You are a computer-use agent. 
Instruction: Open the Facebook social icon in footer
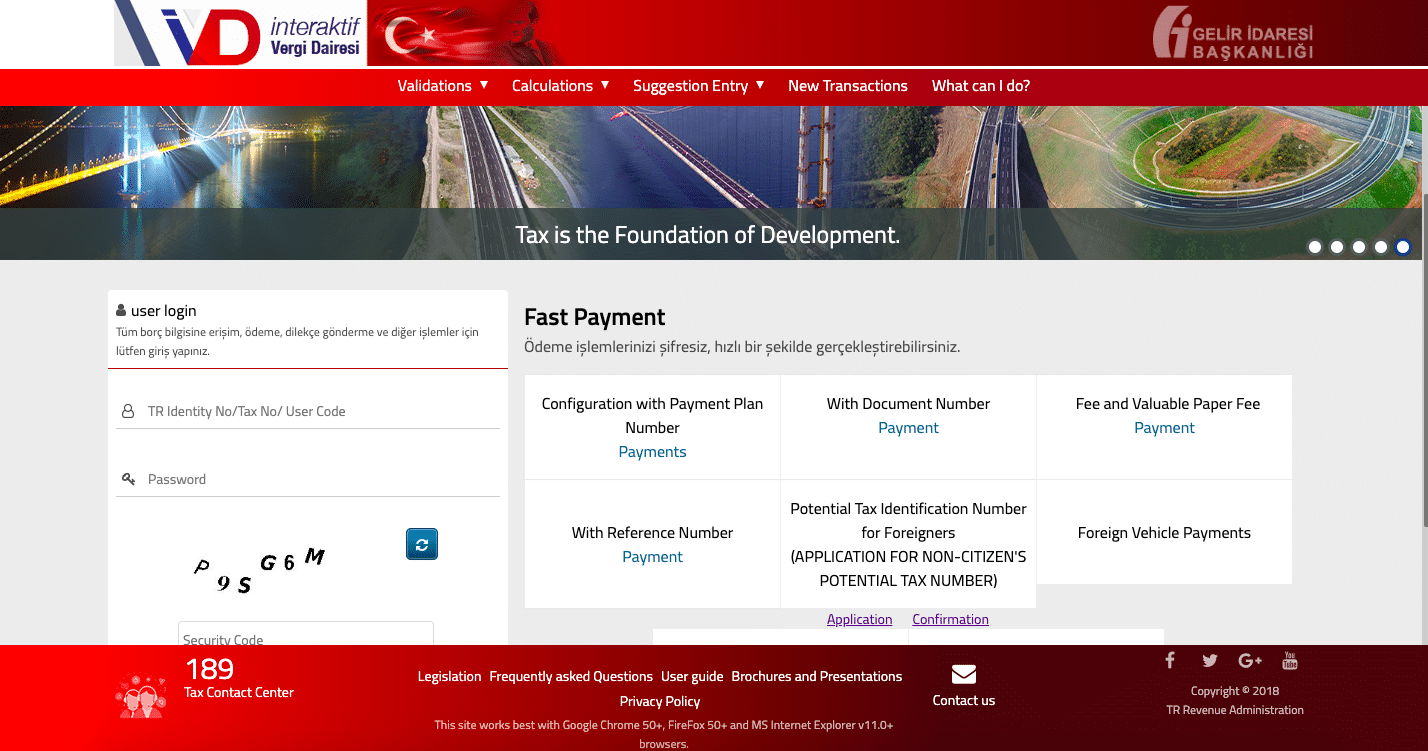[1169, 660]
